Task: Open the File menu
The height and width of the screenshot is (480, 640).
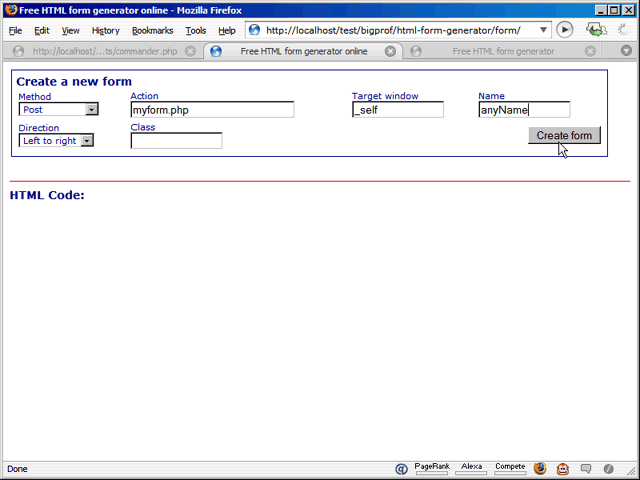Action: click(x=16, y=31)
